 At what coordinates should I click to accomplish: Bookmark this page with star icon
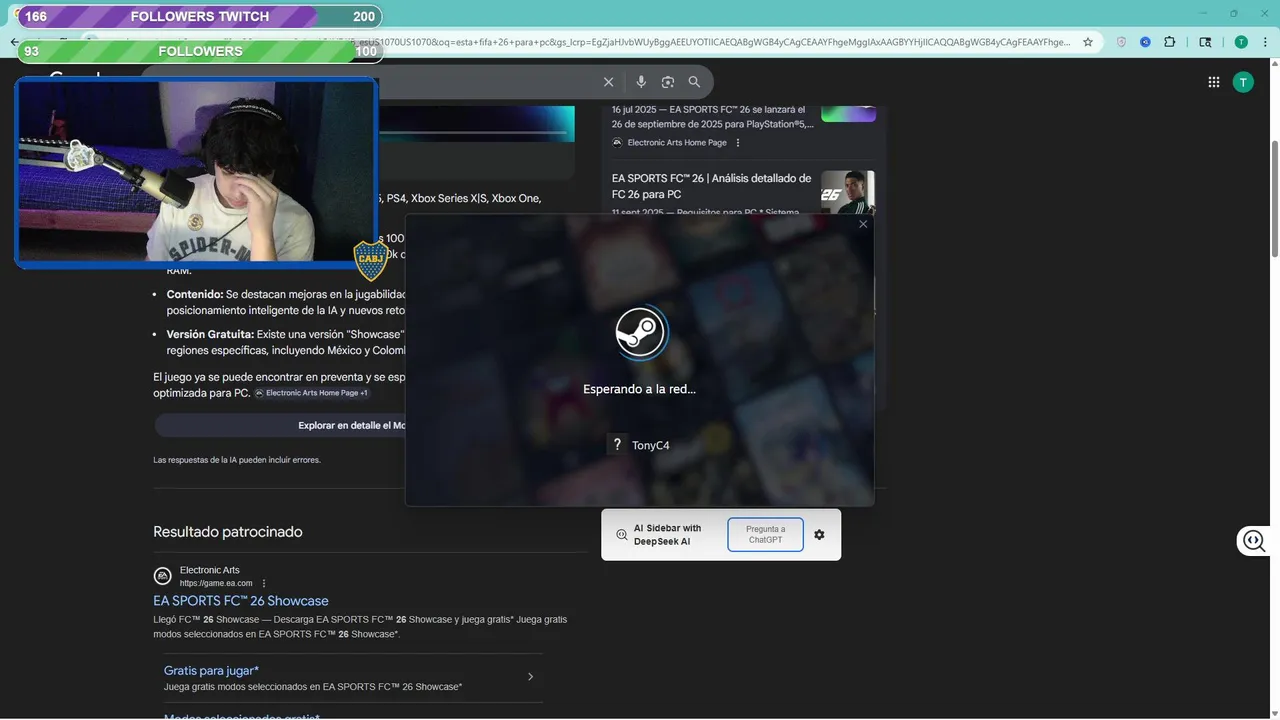tap(1088, 42)
